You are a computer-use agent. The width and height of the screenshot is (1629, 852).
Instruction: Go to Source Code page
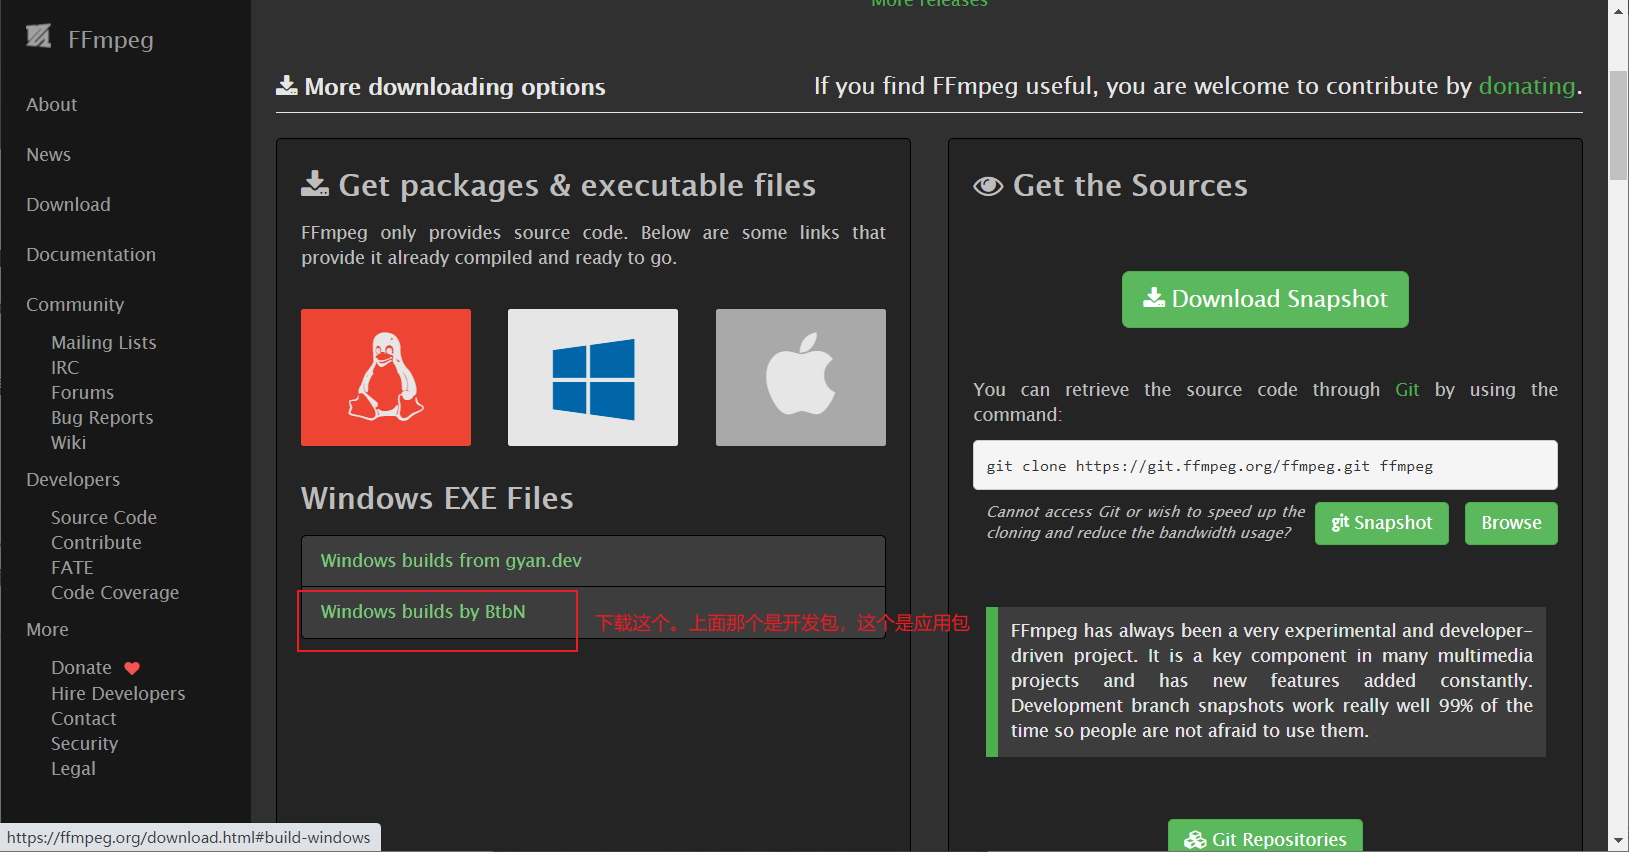tap(104, 518)
